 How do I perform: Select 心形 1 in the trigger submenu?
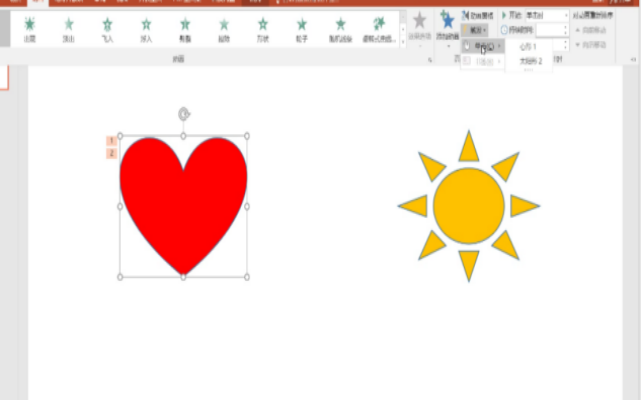(528, 47)
